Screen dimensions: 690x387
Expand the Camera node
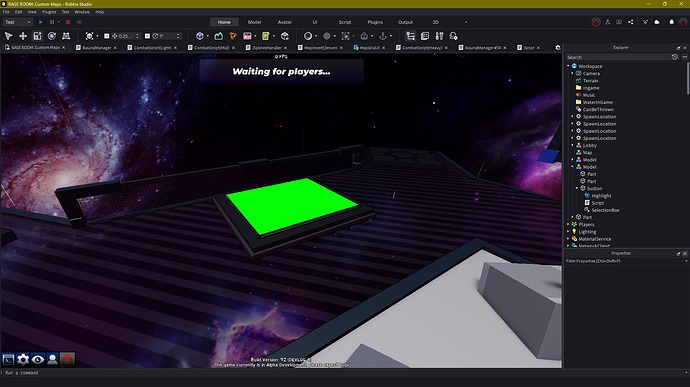point(573,74)
